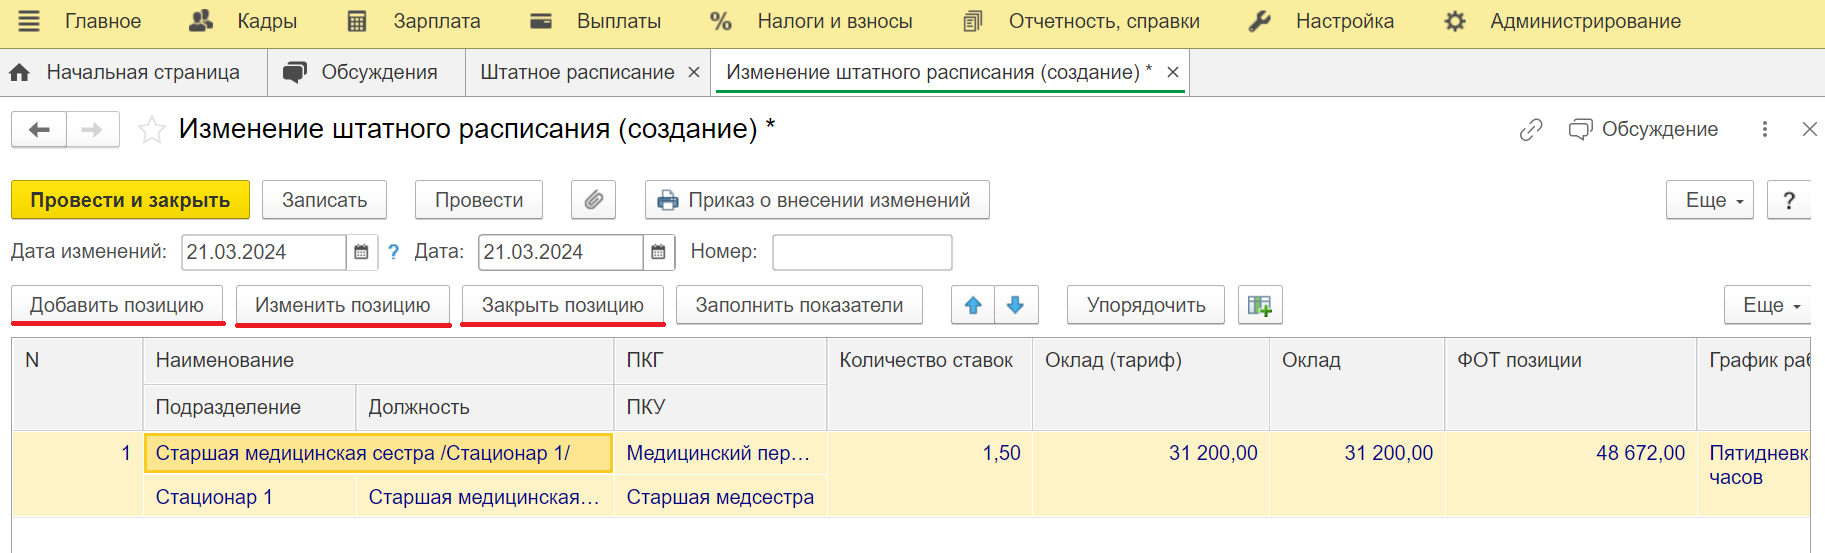Click Заполнить показатели button
The width and height of the screenshot is (1825, 553).
pos(799,305)
